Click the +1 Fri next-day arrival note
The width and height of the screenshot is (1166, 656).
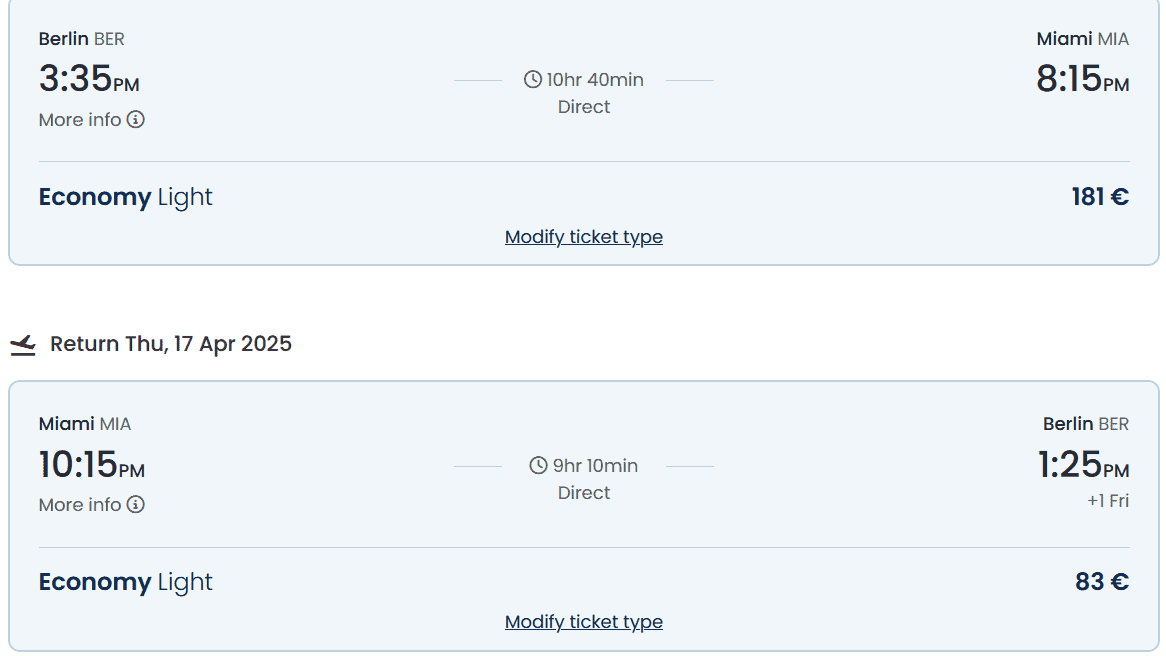point(1108,501)
